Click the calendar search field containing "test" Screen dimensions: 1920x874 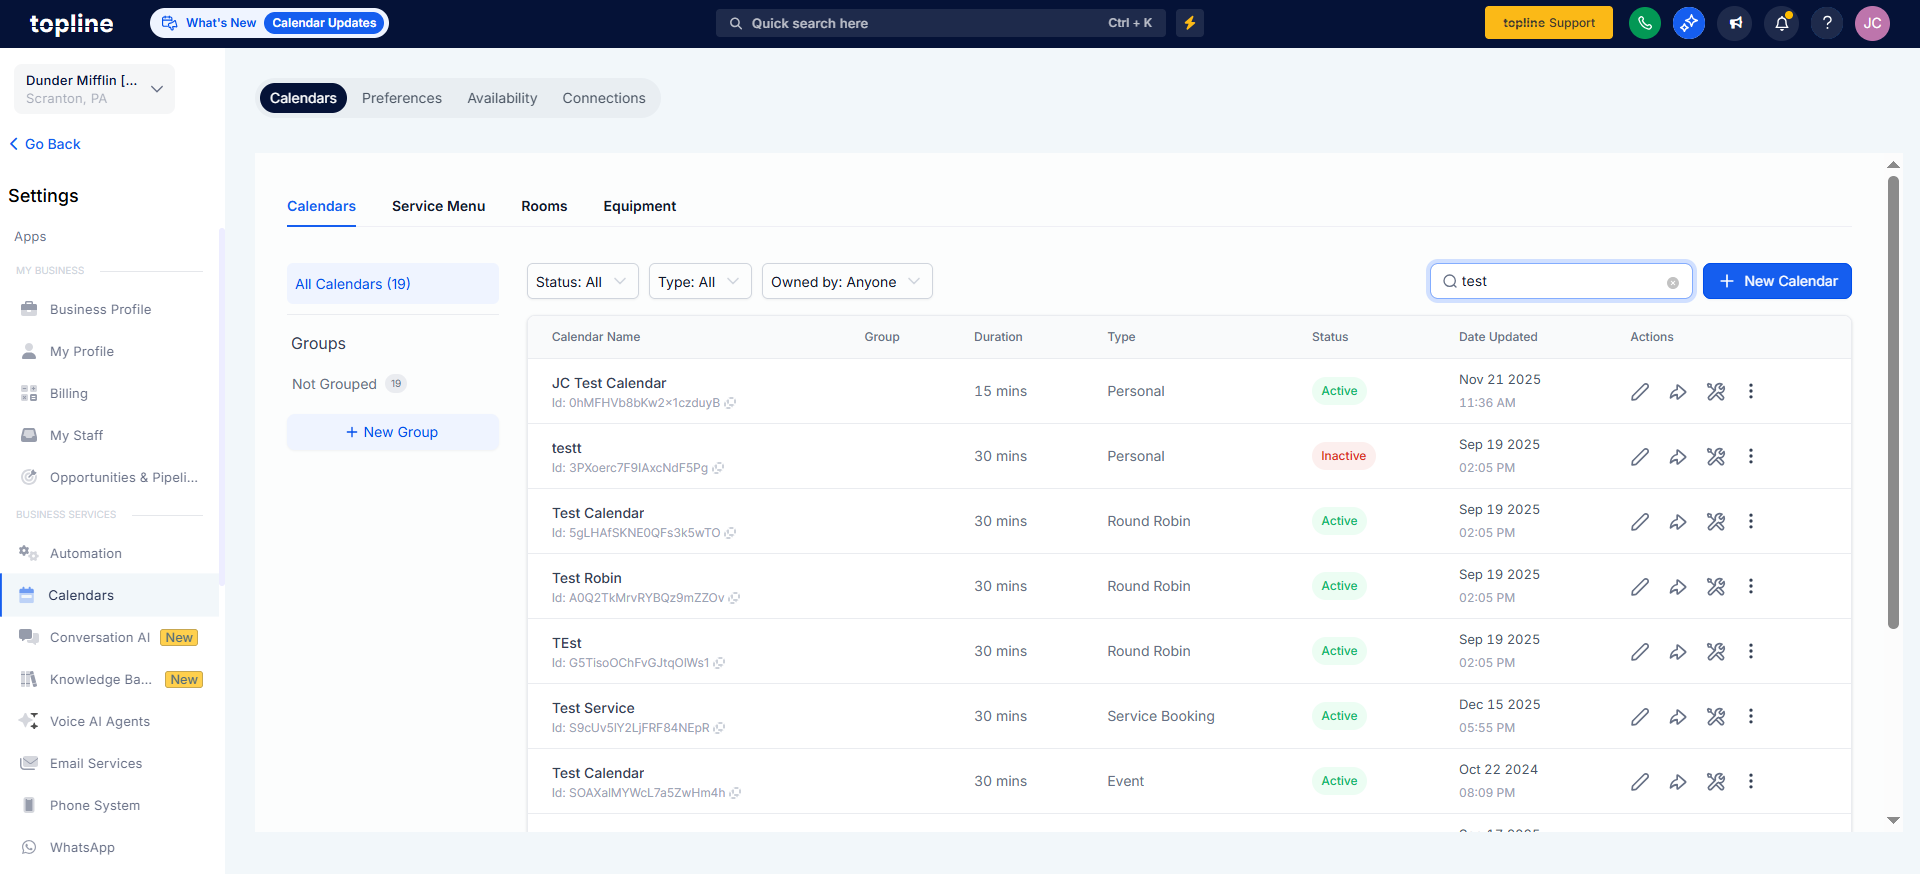click(x=1560, y=281)
